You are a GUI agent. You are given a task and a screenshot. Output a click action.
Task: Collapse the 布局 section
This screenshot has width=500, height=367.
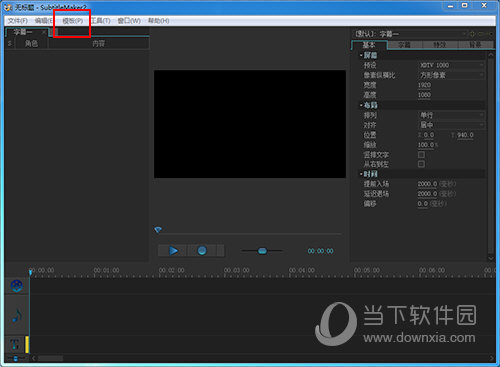coord(361,105)
